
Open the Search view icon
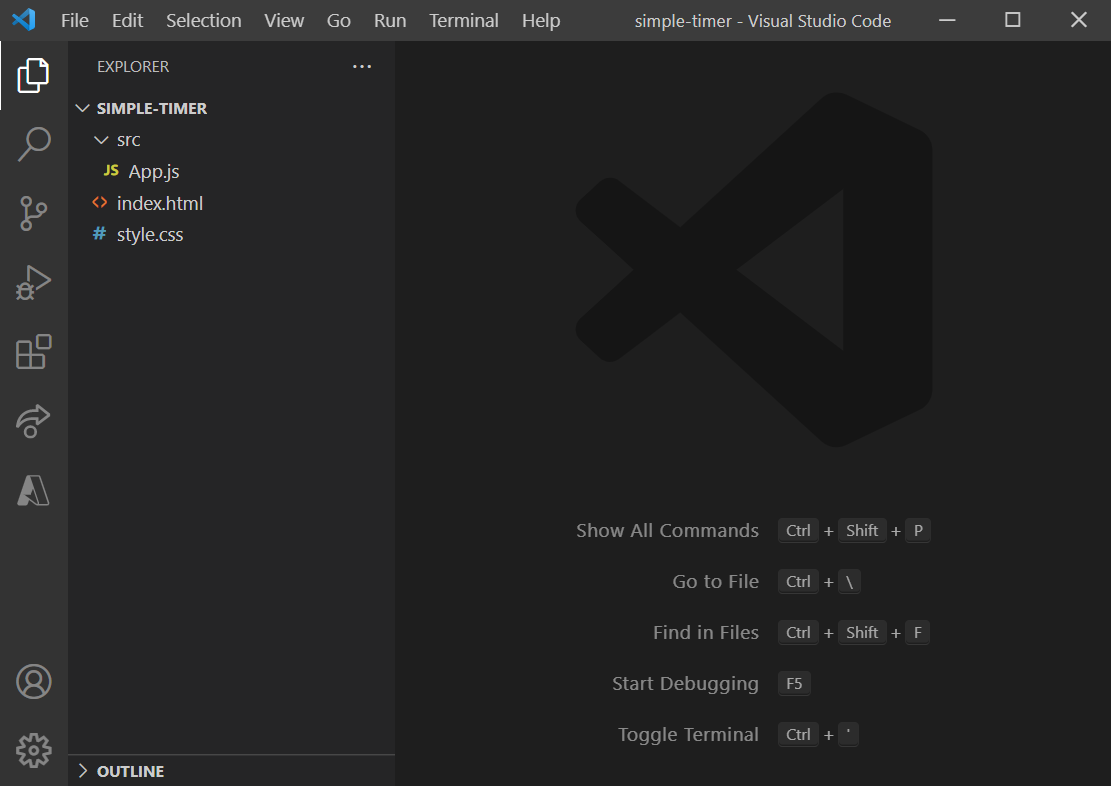[x=33, y=144]
